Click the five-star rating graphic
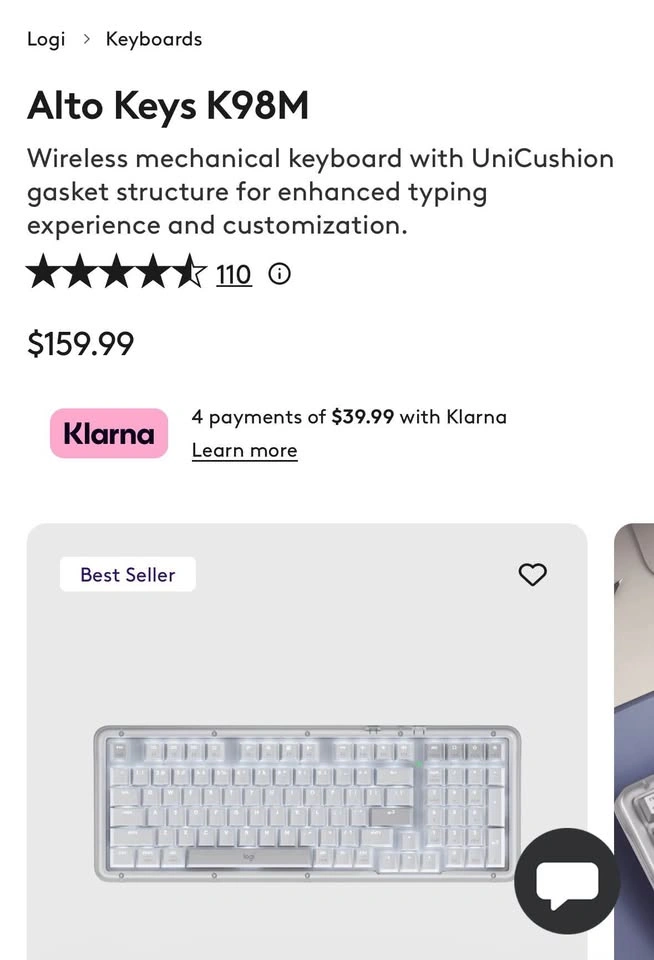Image resolution: width=654 pixels, height=960 pixels. pos(116,272)
